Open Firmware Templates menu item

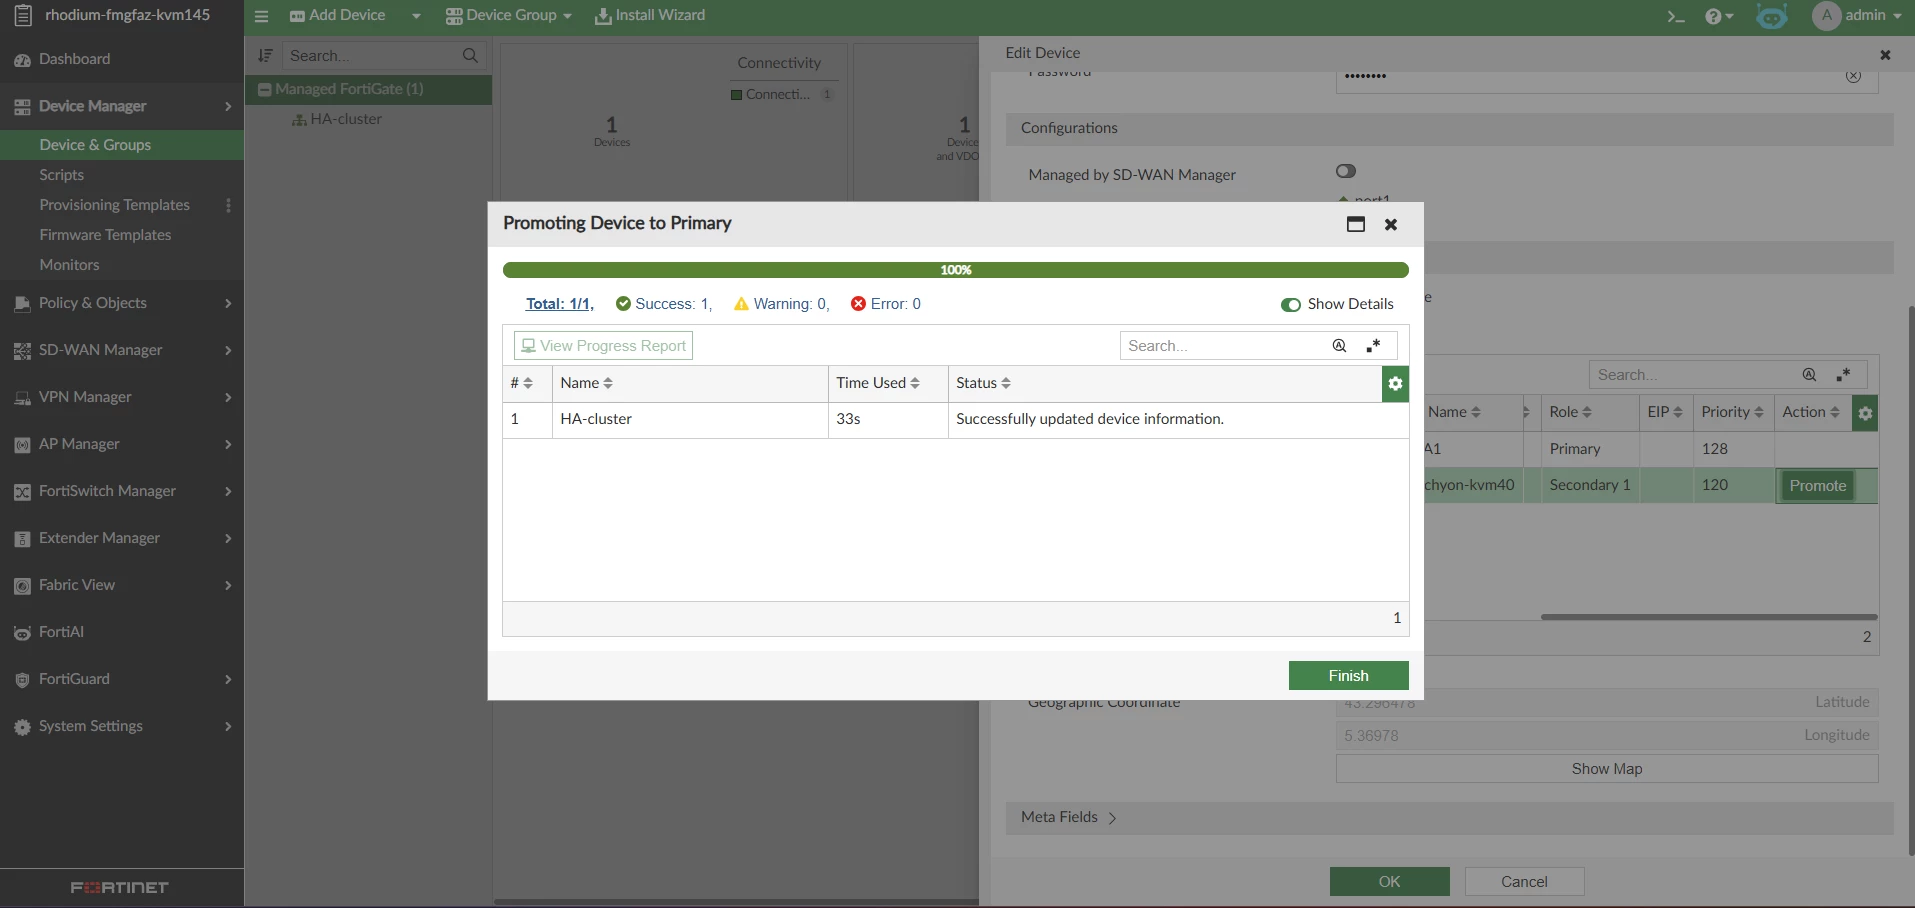(122, 235)
